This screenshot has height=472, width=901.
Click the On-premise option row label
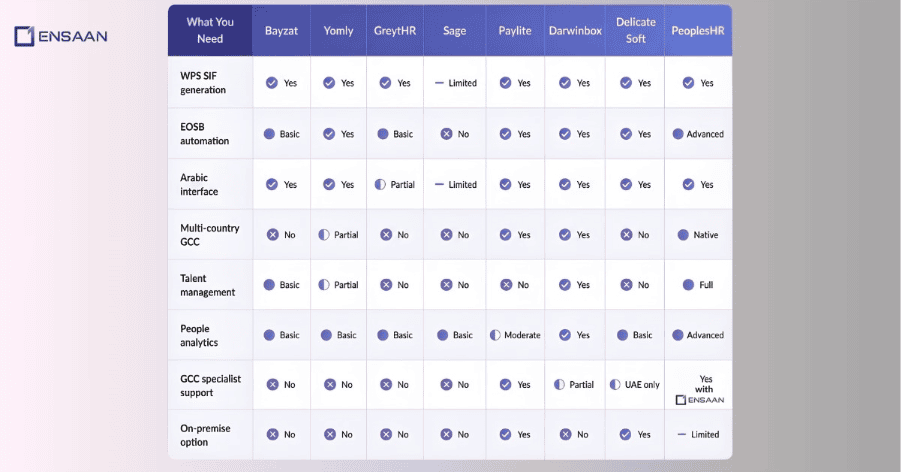(205, 435)
